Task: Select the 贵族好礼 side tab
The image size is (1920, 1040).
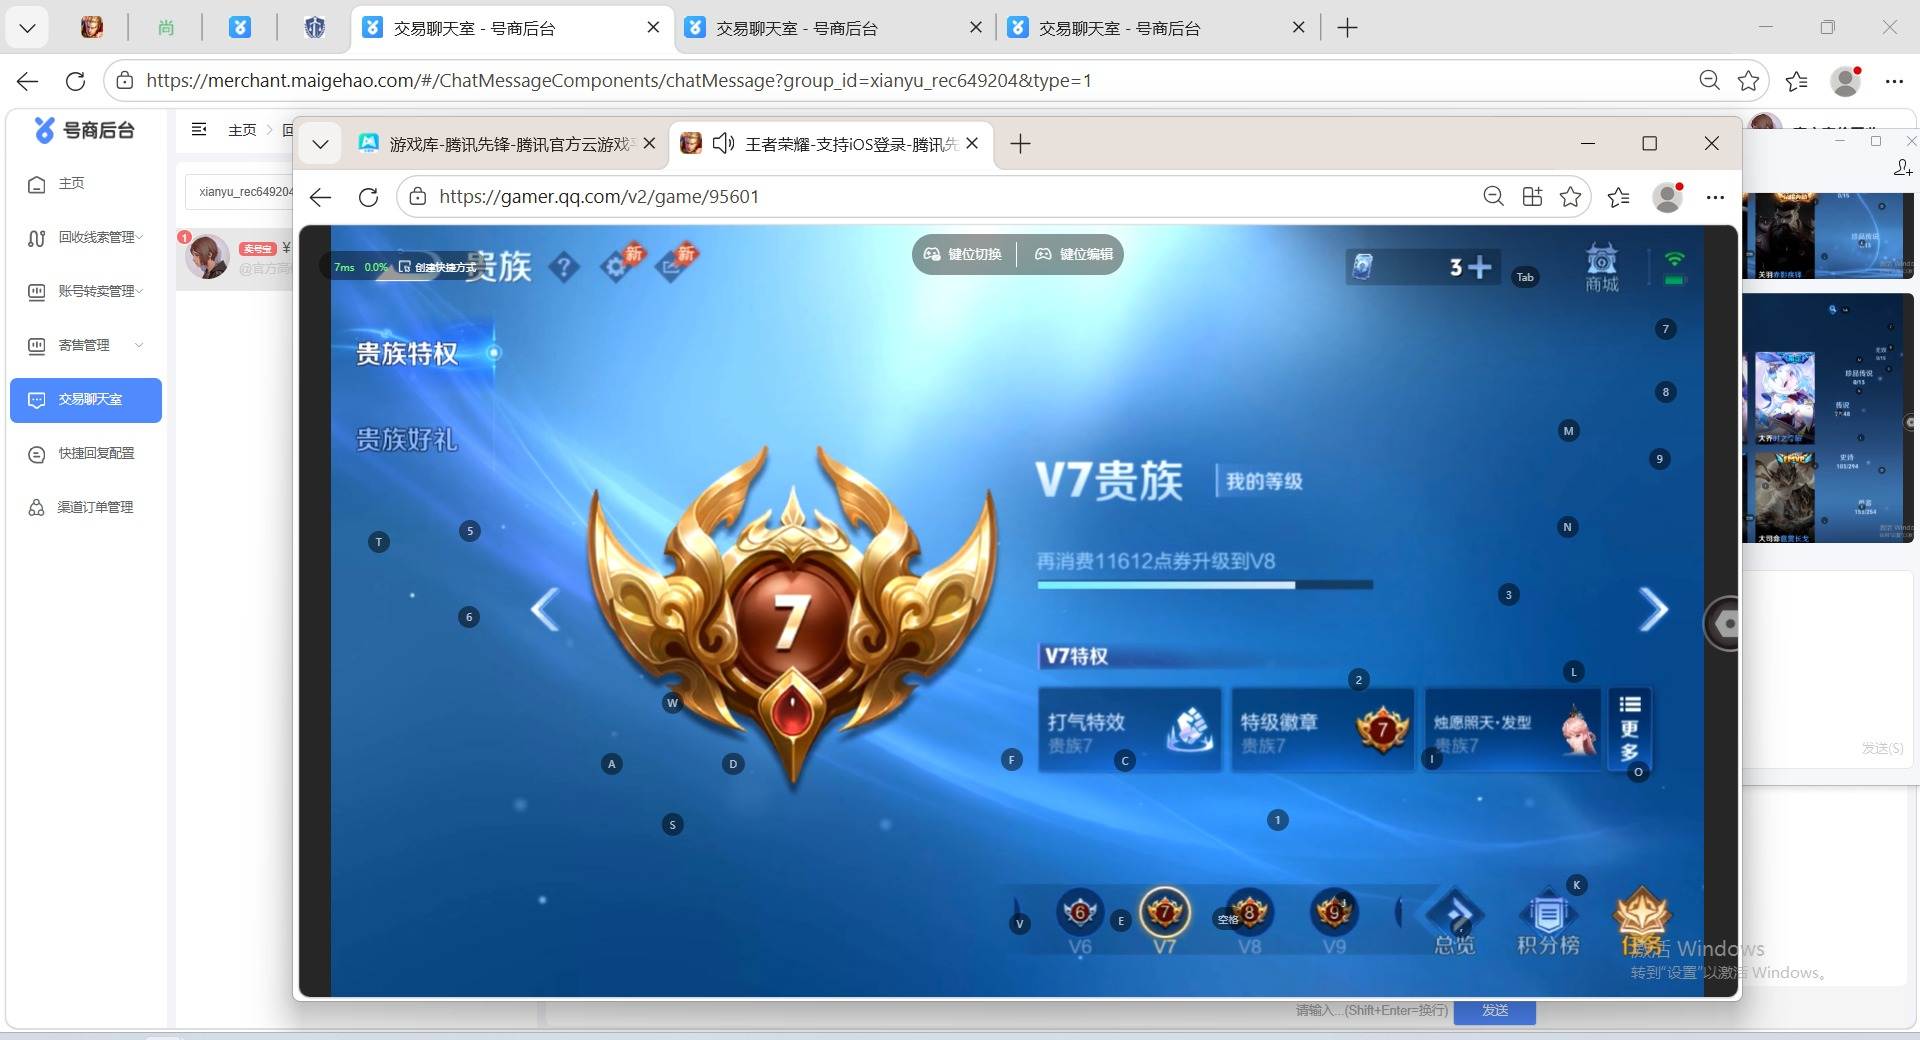Action: (x=407, y=439)
